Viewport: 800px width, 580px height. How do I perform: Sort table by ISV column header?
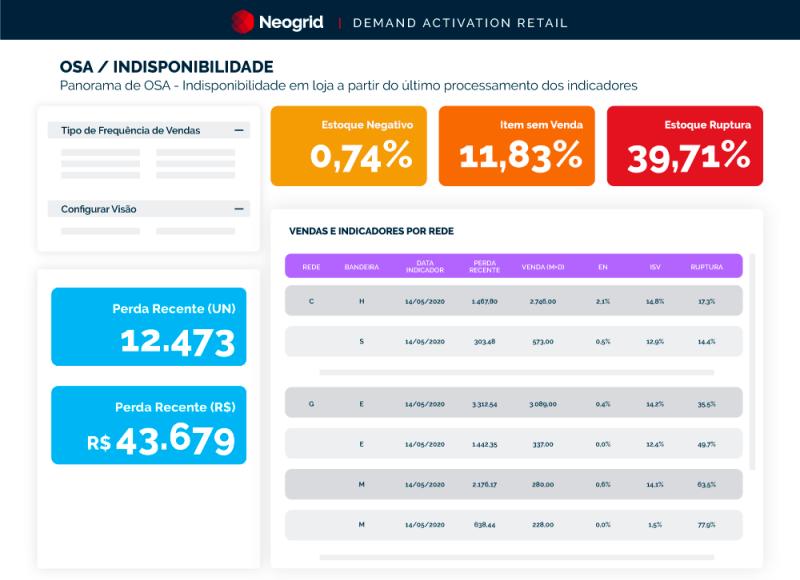coord(655,267)
